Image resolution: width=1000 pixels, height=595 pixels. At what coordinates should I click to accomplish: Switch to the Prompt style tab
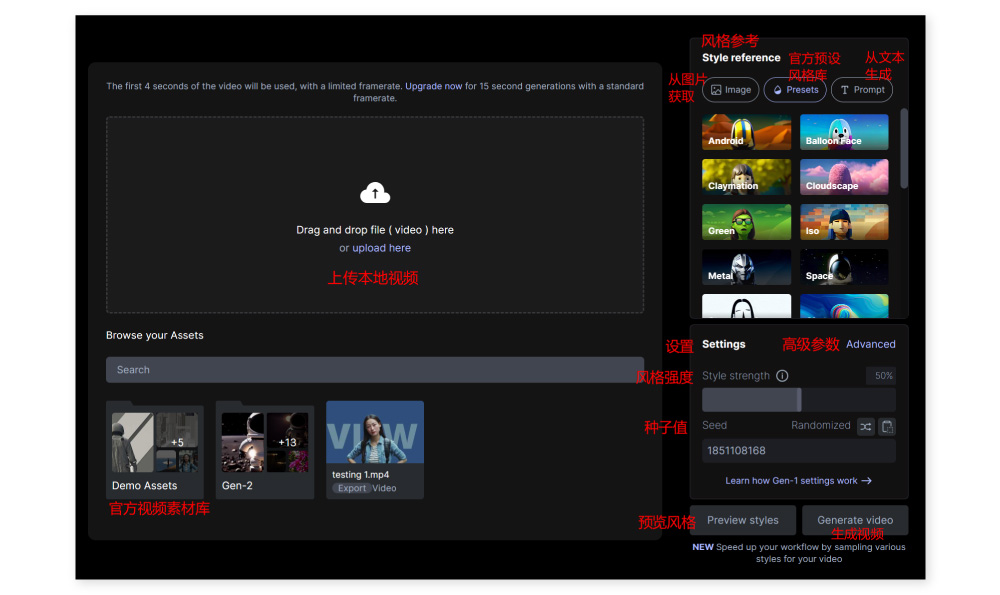click(861, 90)
